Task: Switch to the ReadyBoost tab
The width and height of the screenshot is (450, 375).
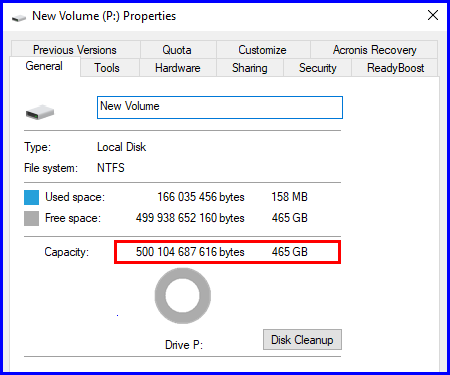Action: tap(395, 68)
